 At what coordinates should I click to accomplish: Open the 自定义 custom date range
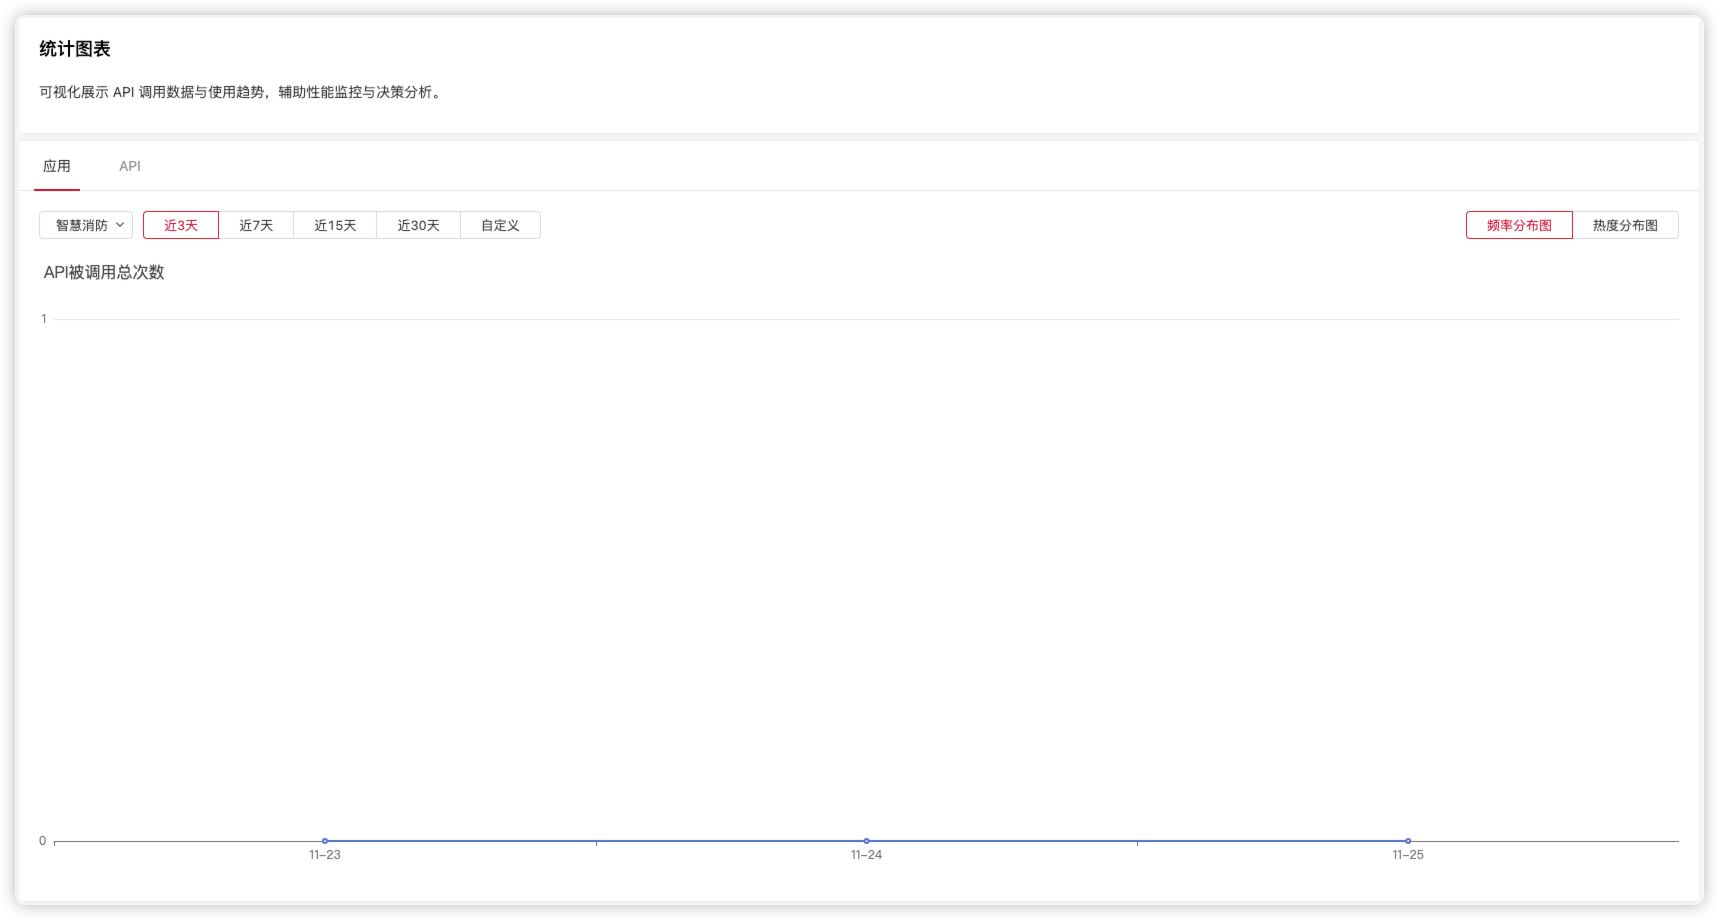tap(500, 225)
